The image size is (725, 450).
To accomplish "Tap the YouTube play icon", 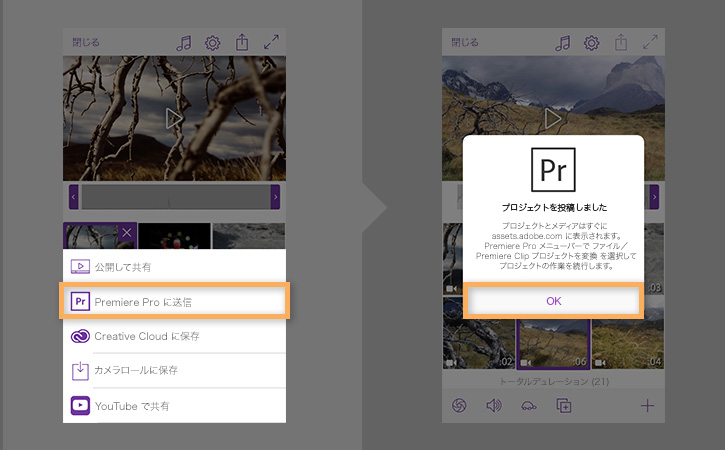I will coord(80,406).
